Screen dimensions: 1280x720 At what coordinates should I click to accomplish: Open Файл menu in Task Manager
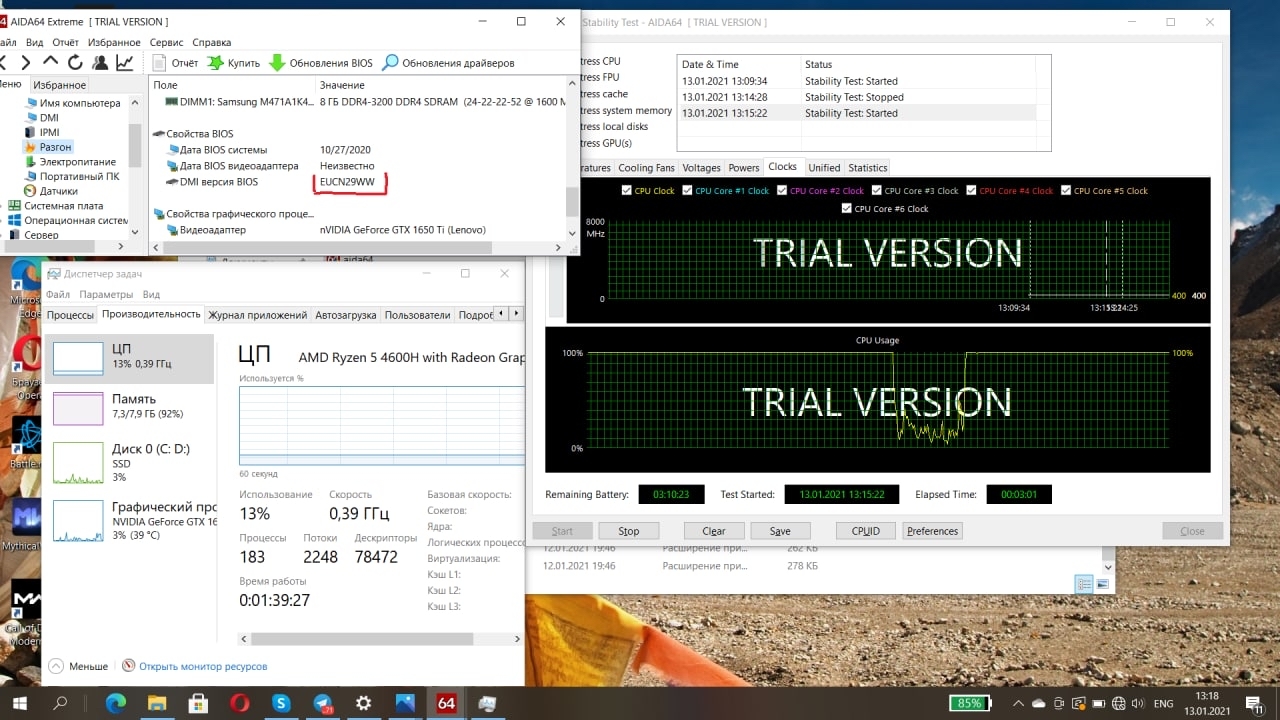(57, 295)
